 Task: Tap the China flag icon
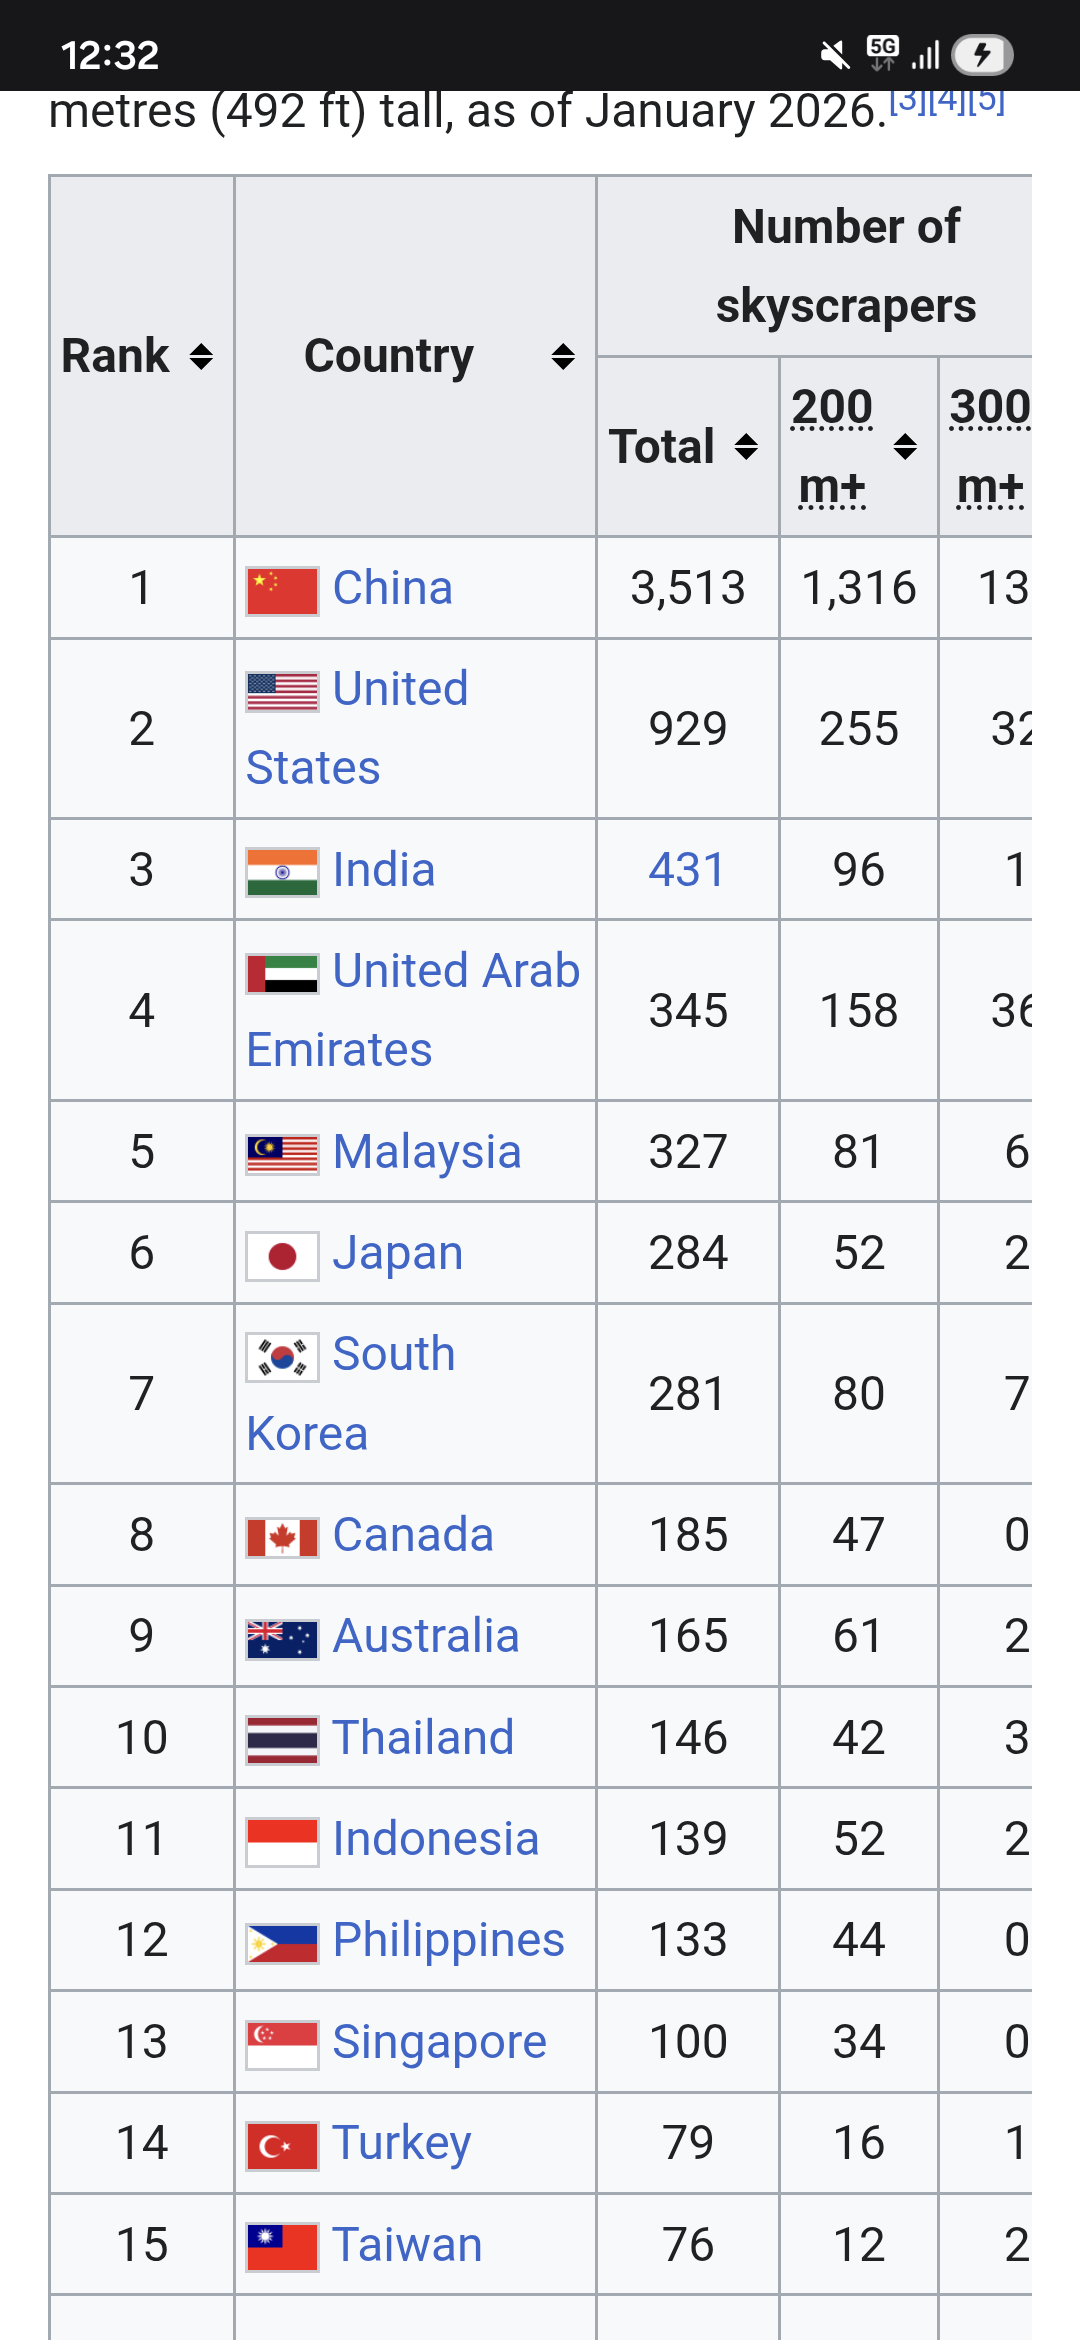click(x=282, y=590)
